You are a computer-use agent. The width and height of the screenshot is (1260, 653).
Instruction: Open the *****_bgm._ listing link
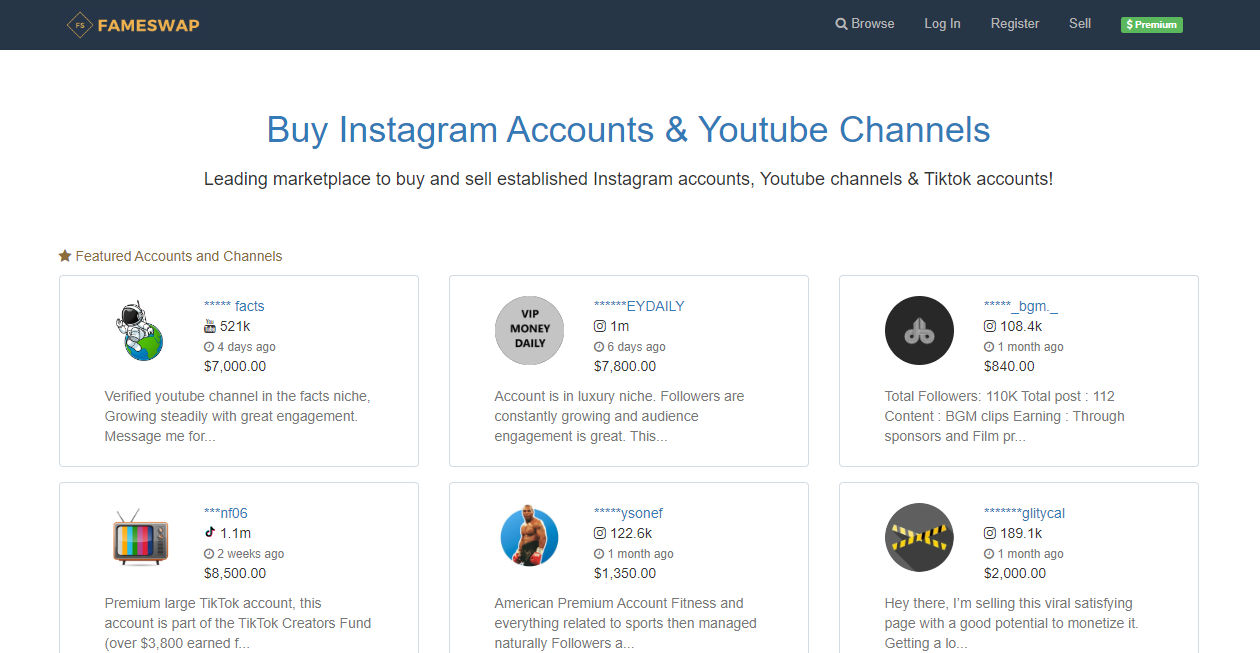tap(1021, 306)
